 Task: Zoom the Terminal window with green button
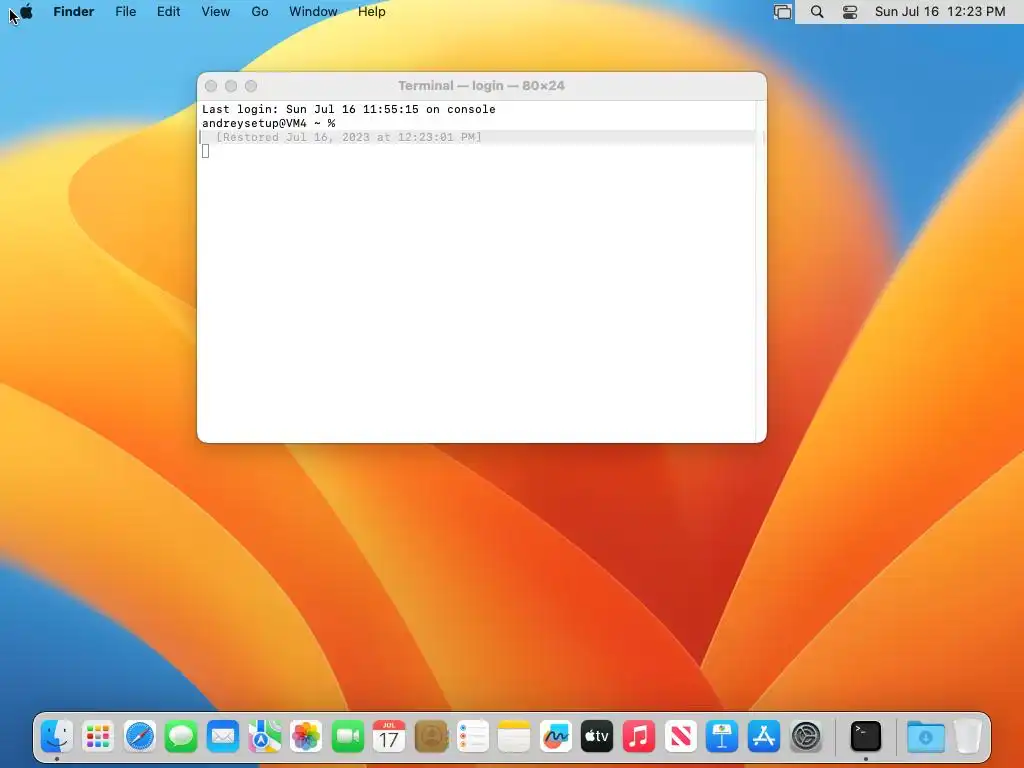pos(251,86)
